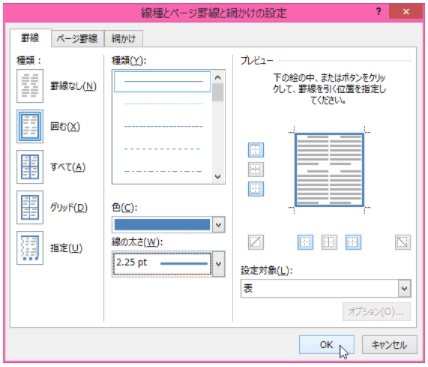428x367 pixels.
Task: Choose the dash-dot line style
Action: coord(162,171)
